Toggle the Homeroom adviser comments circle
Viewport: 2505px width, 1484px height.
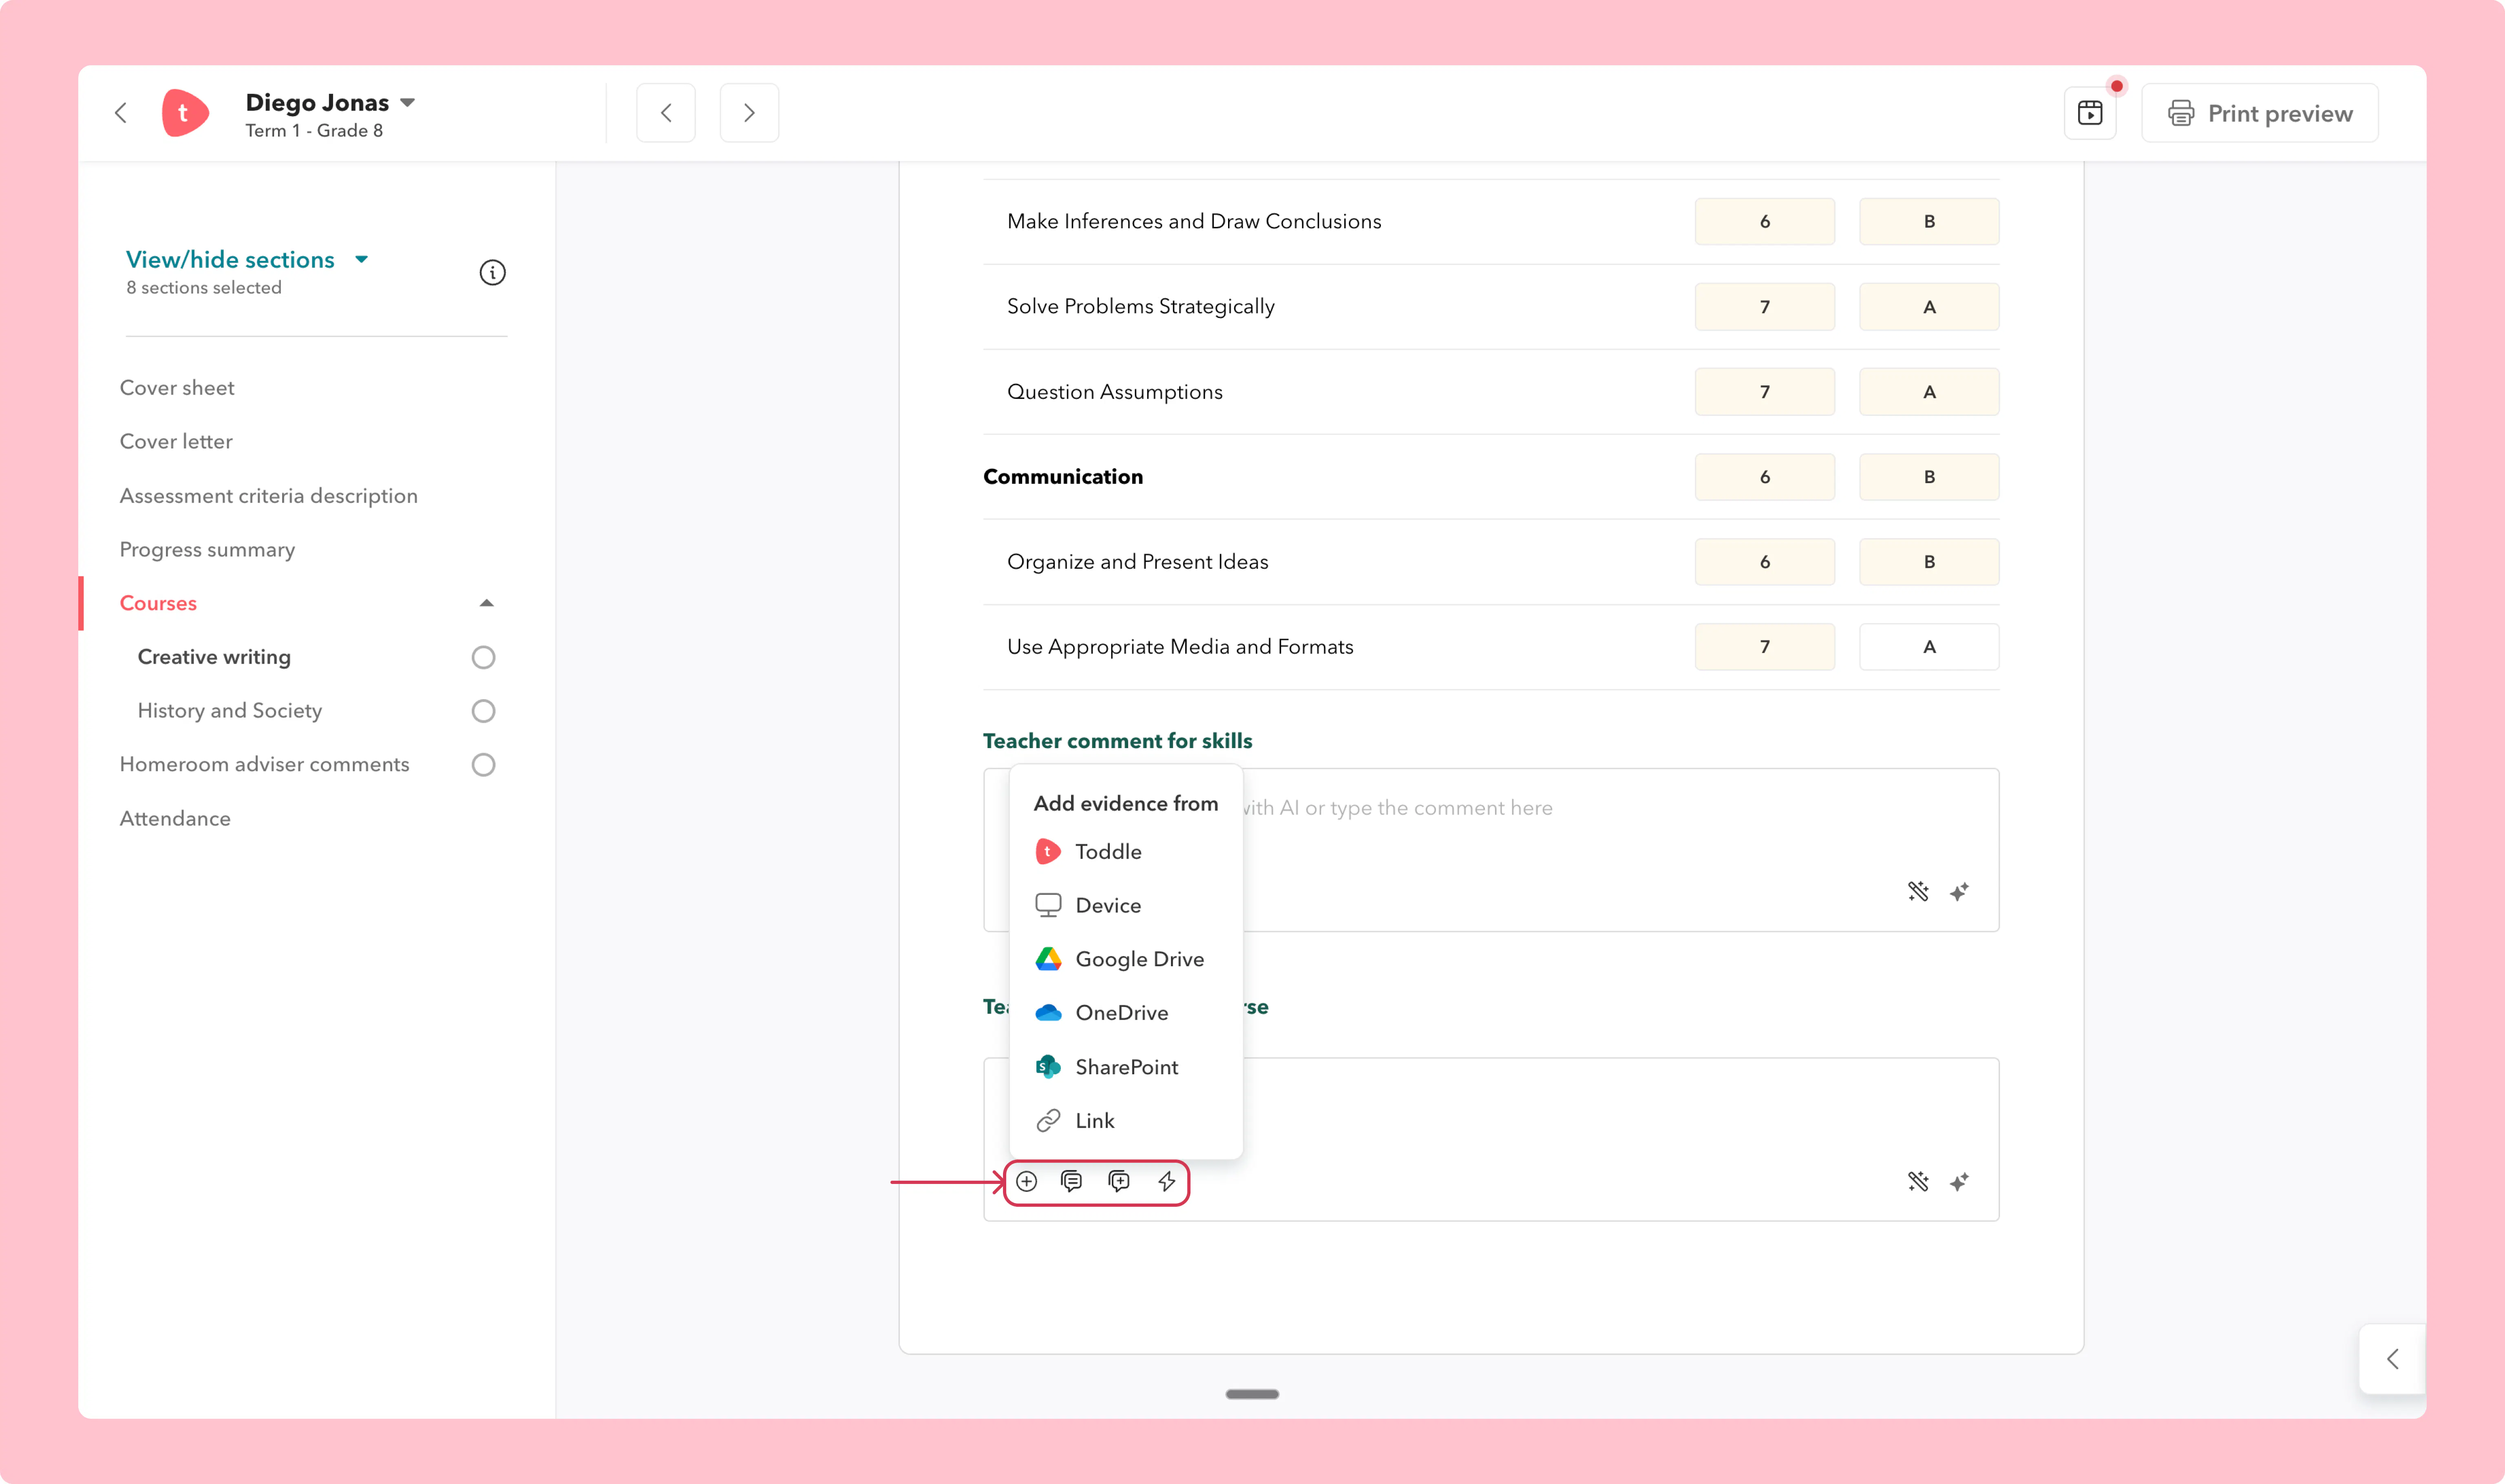(x=483, y=765)
